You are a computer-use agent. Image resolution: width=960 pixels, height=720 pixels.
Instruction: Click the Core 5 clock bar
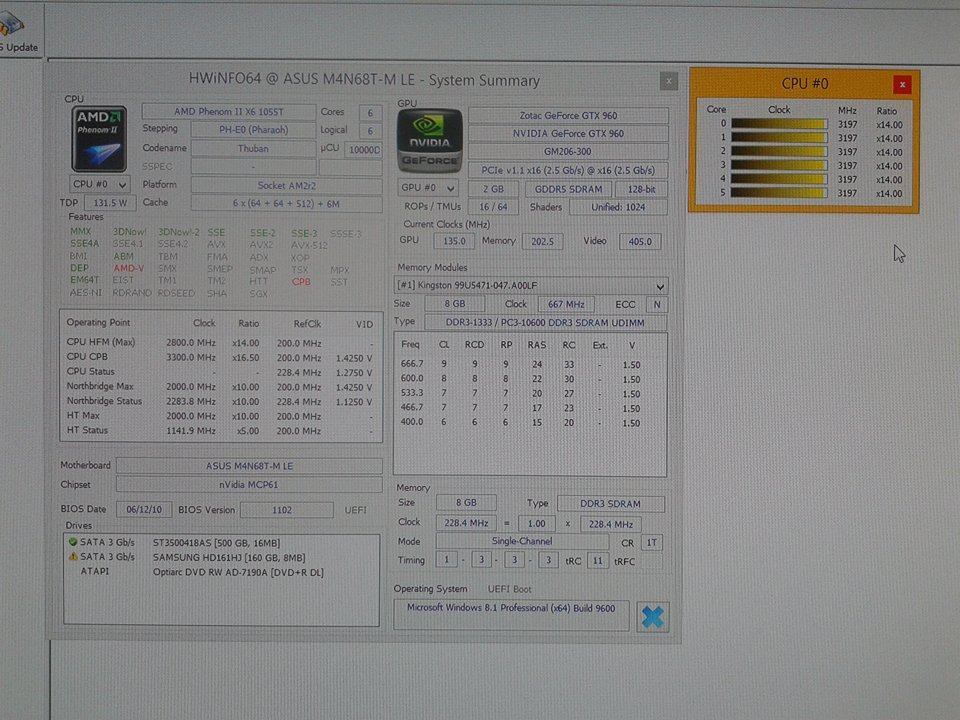coord(779,193)
